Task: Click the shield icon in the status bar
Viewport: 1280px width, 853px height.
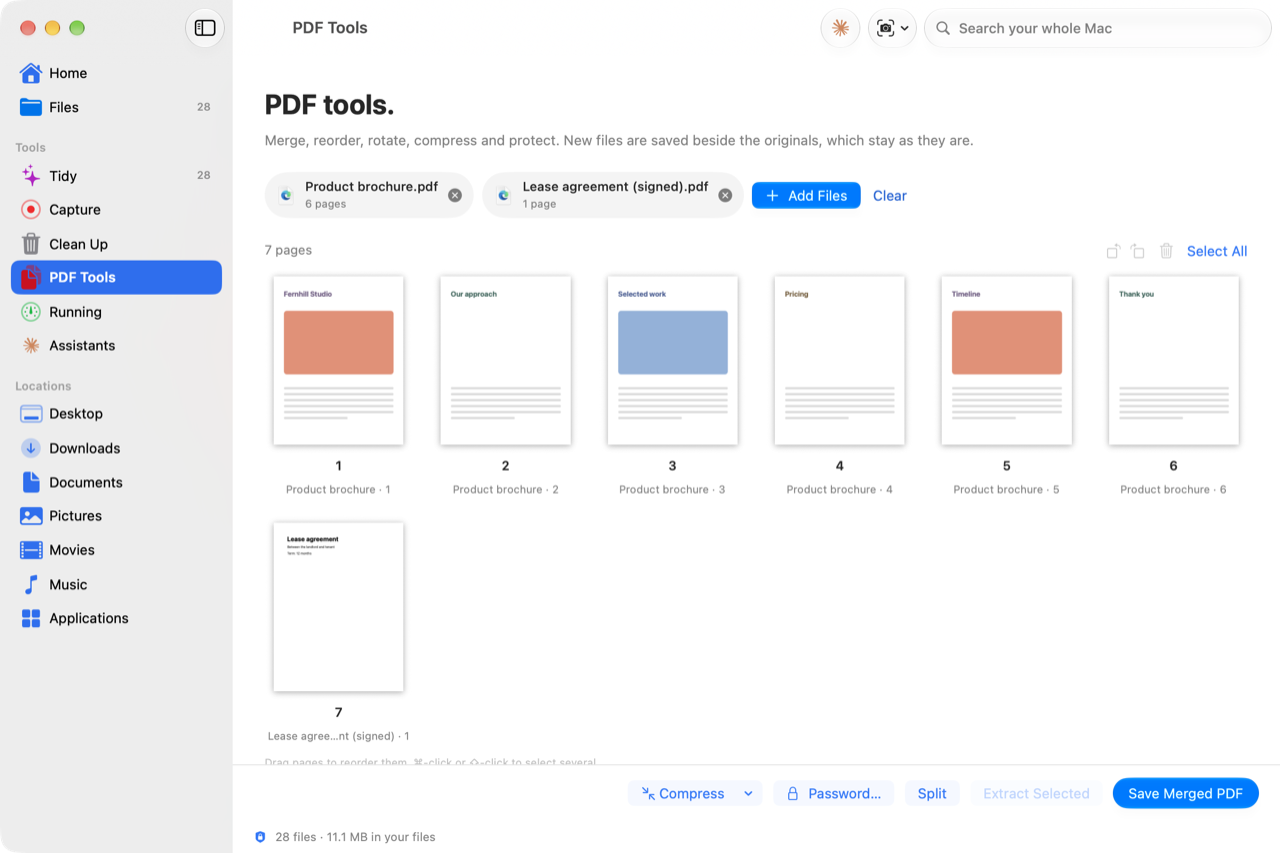Action: click(x=260, y=837)
